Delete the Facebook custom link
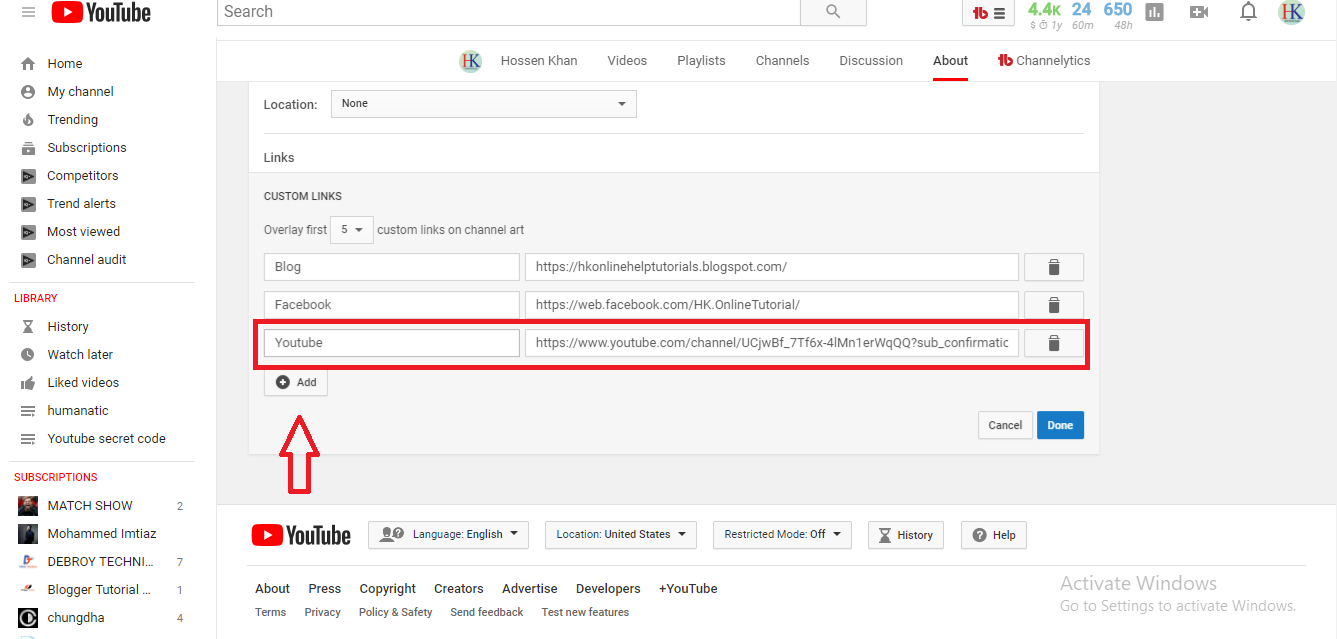Screen dimensions: 1337x639 pos(1053,305)
